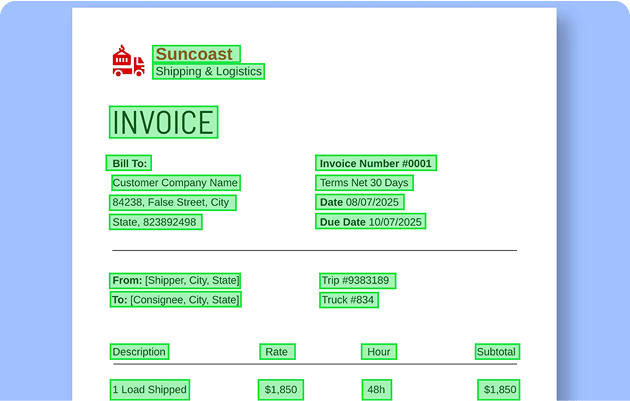Select the $1,850 value under Rate
Image resolution: width=630 pixels, height=401 pixels.
[280, 389]
